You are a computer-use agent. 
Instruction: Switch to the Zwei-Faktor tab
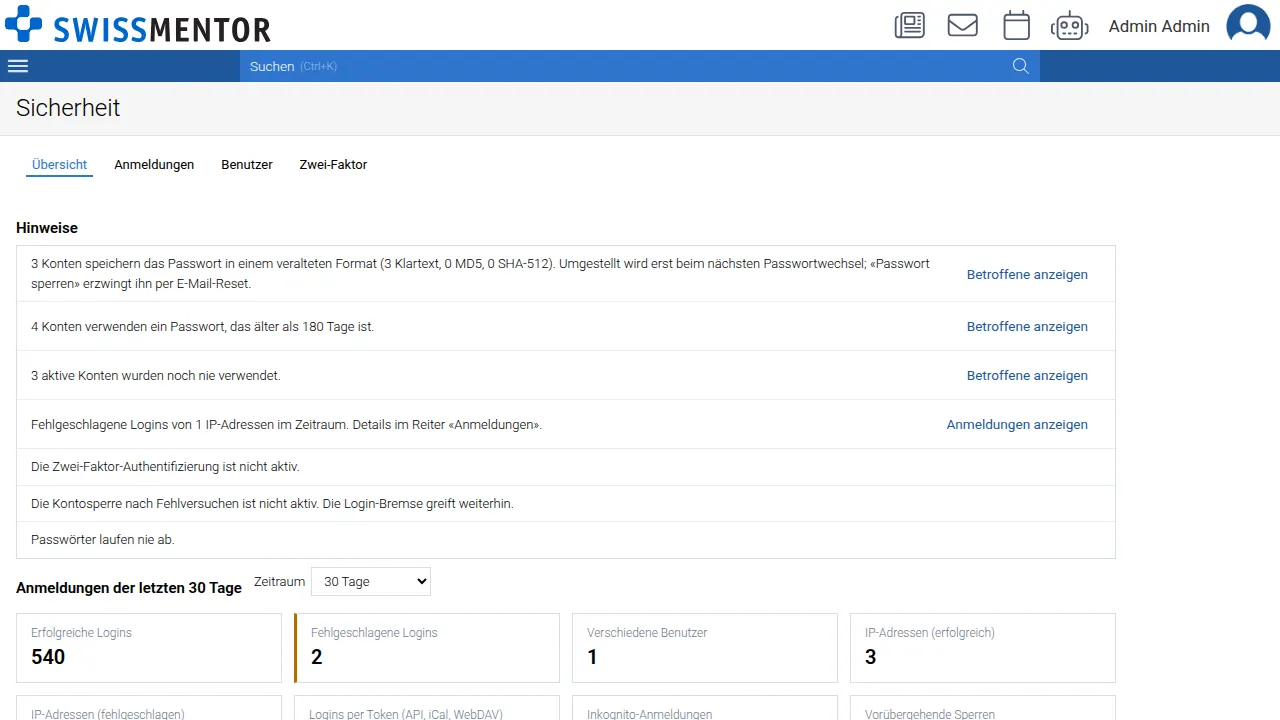click(333, 165)
